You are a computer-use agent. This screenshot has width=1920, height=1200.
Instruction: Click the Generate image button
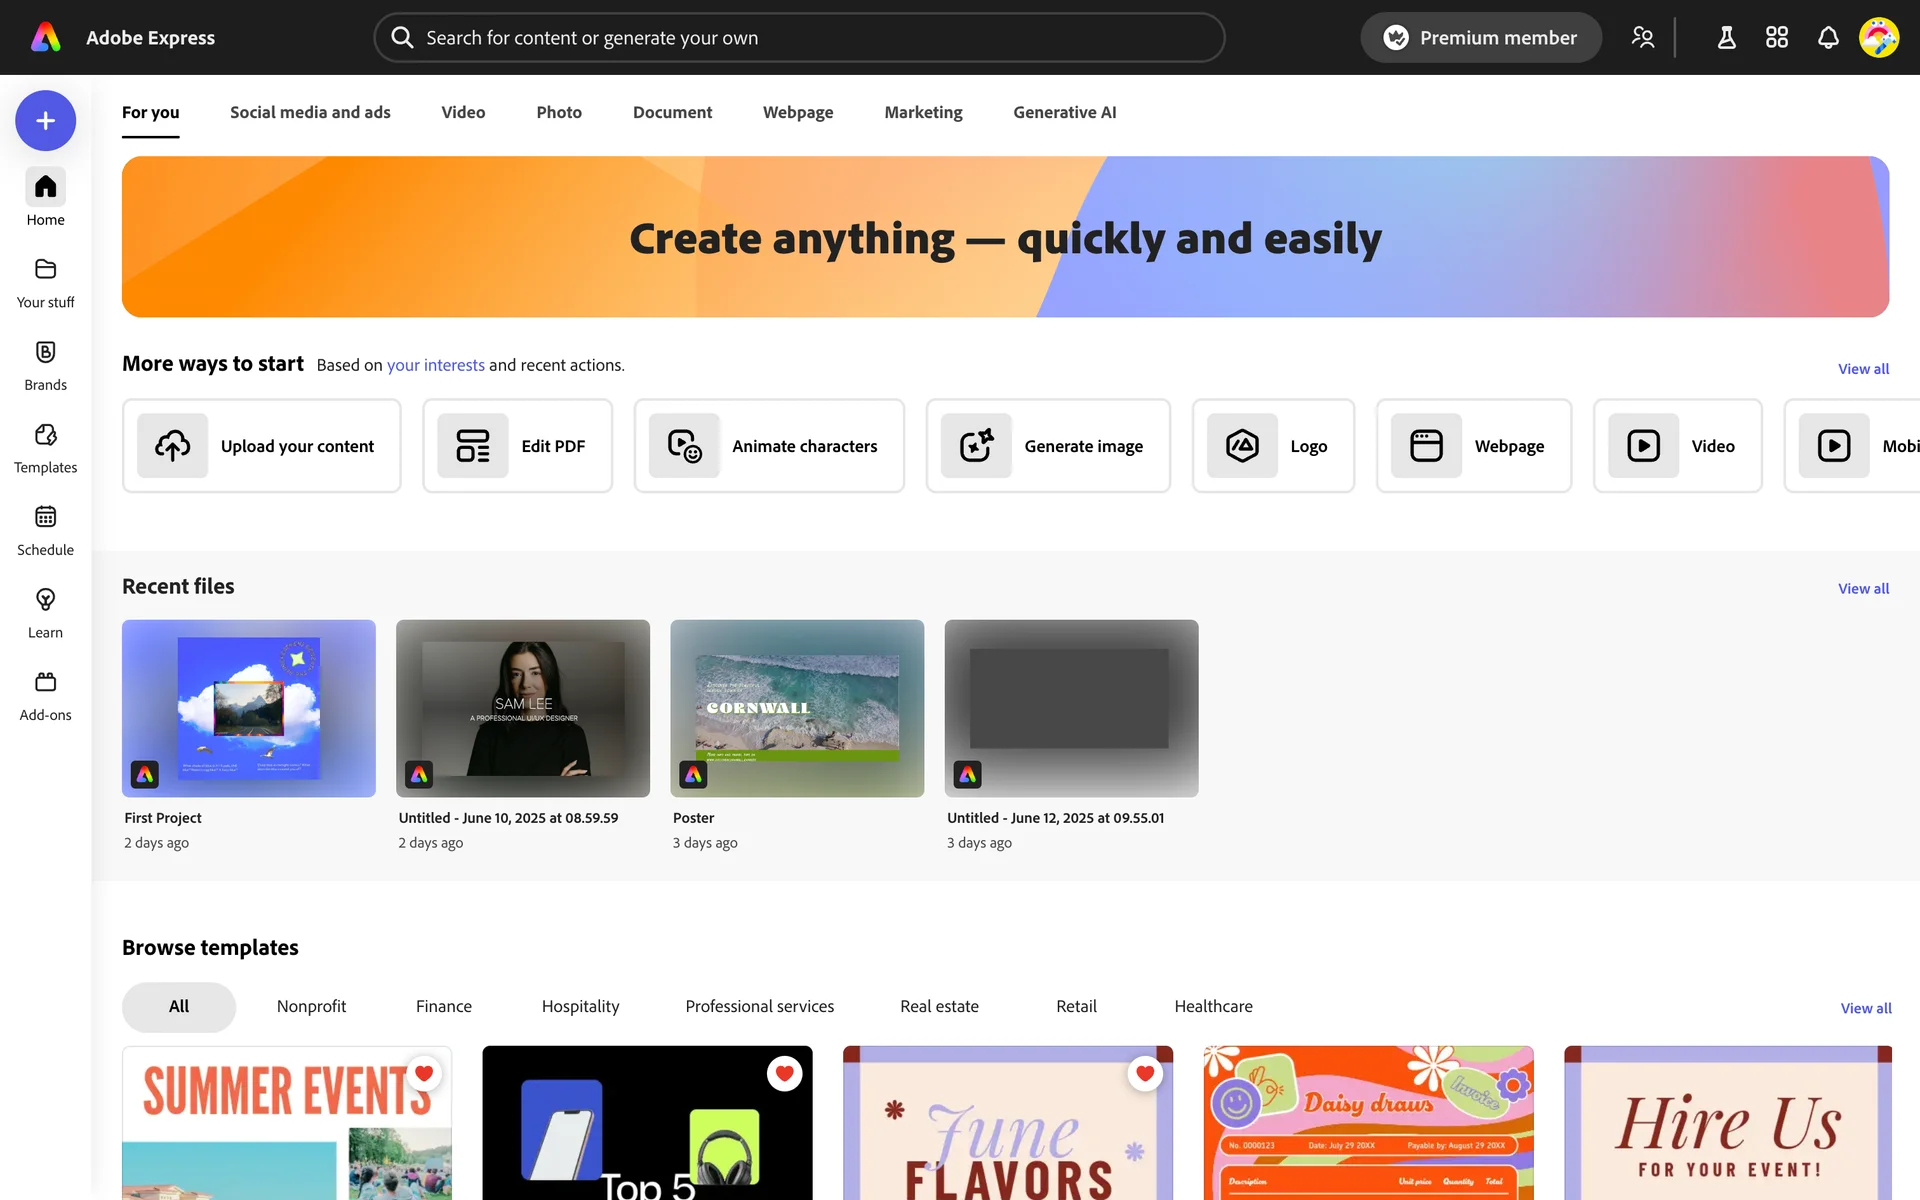(1047, 446)
